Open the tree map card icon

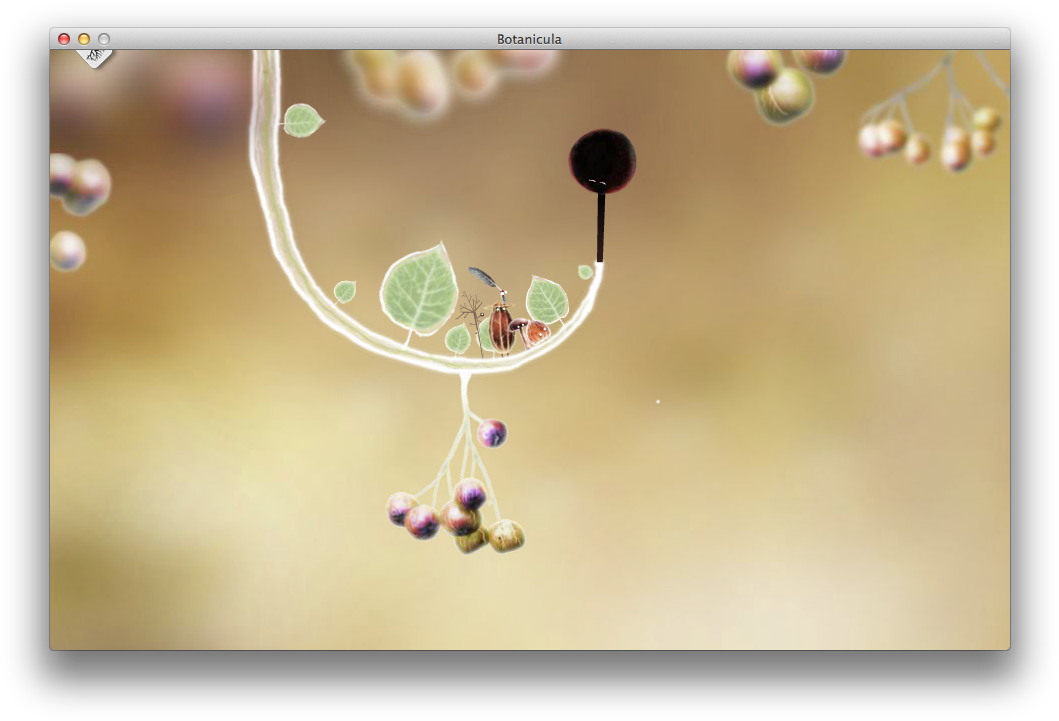(x=94, y=56)
